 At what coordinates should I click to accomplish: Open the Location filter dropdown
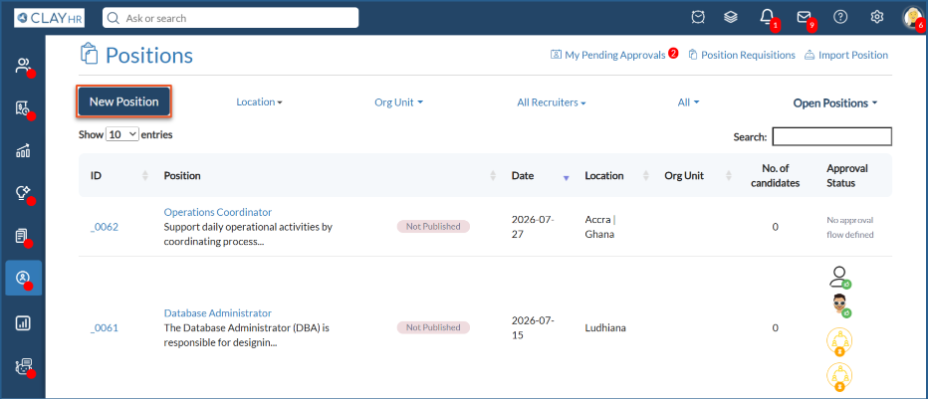click(x=259, y=102)
